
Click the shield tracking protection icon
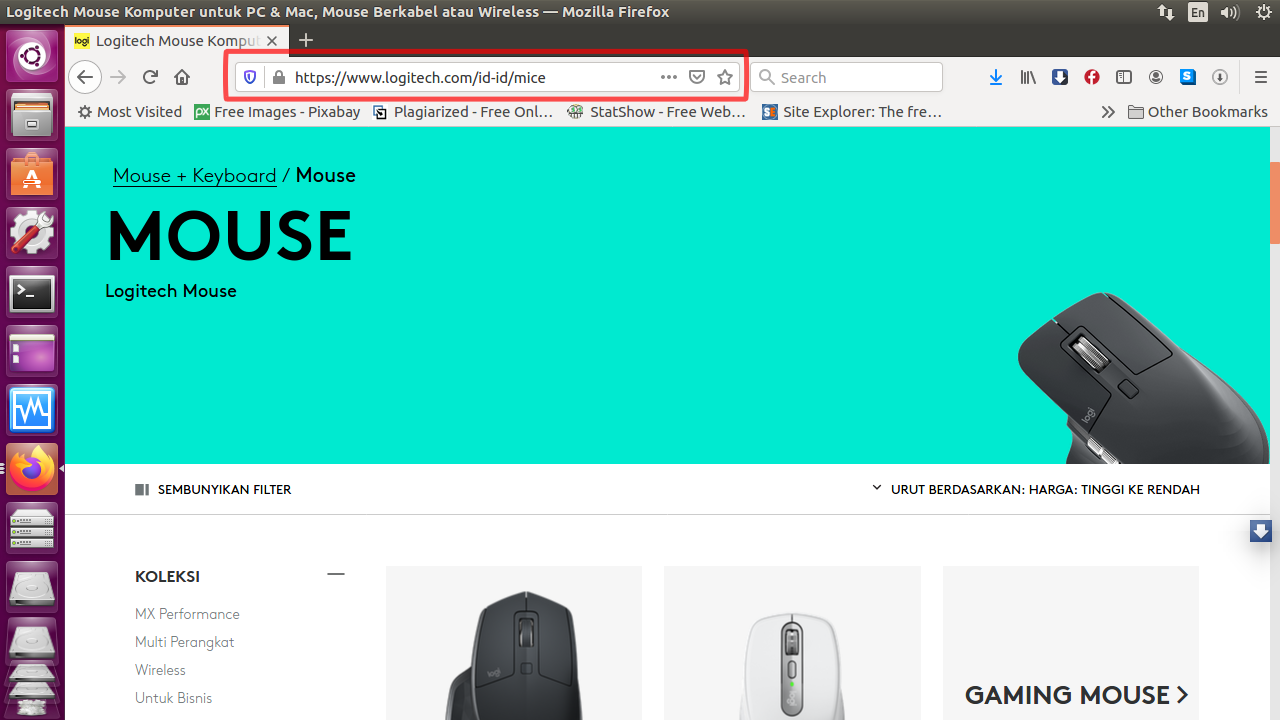tap(250, 77)
